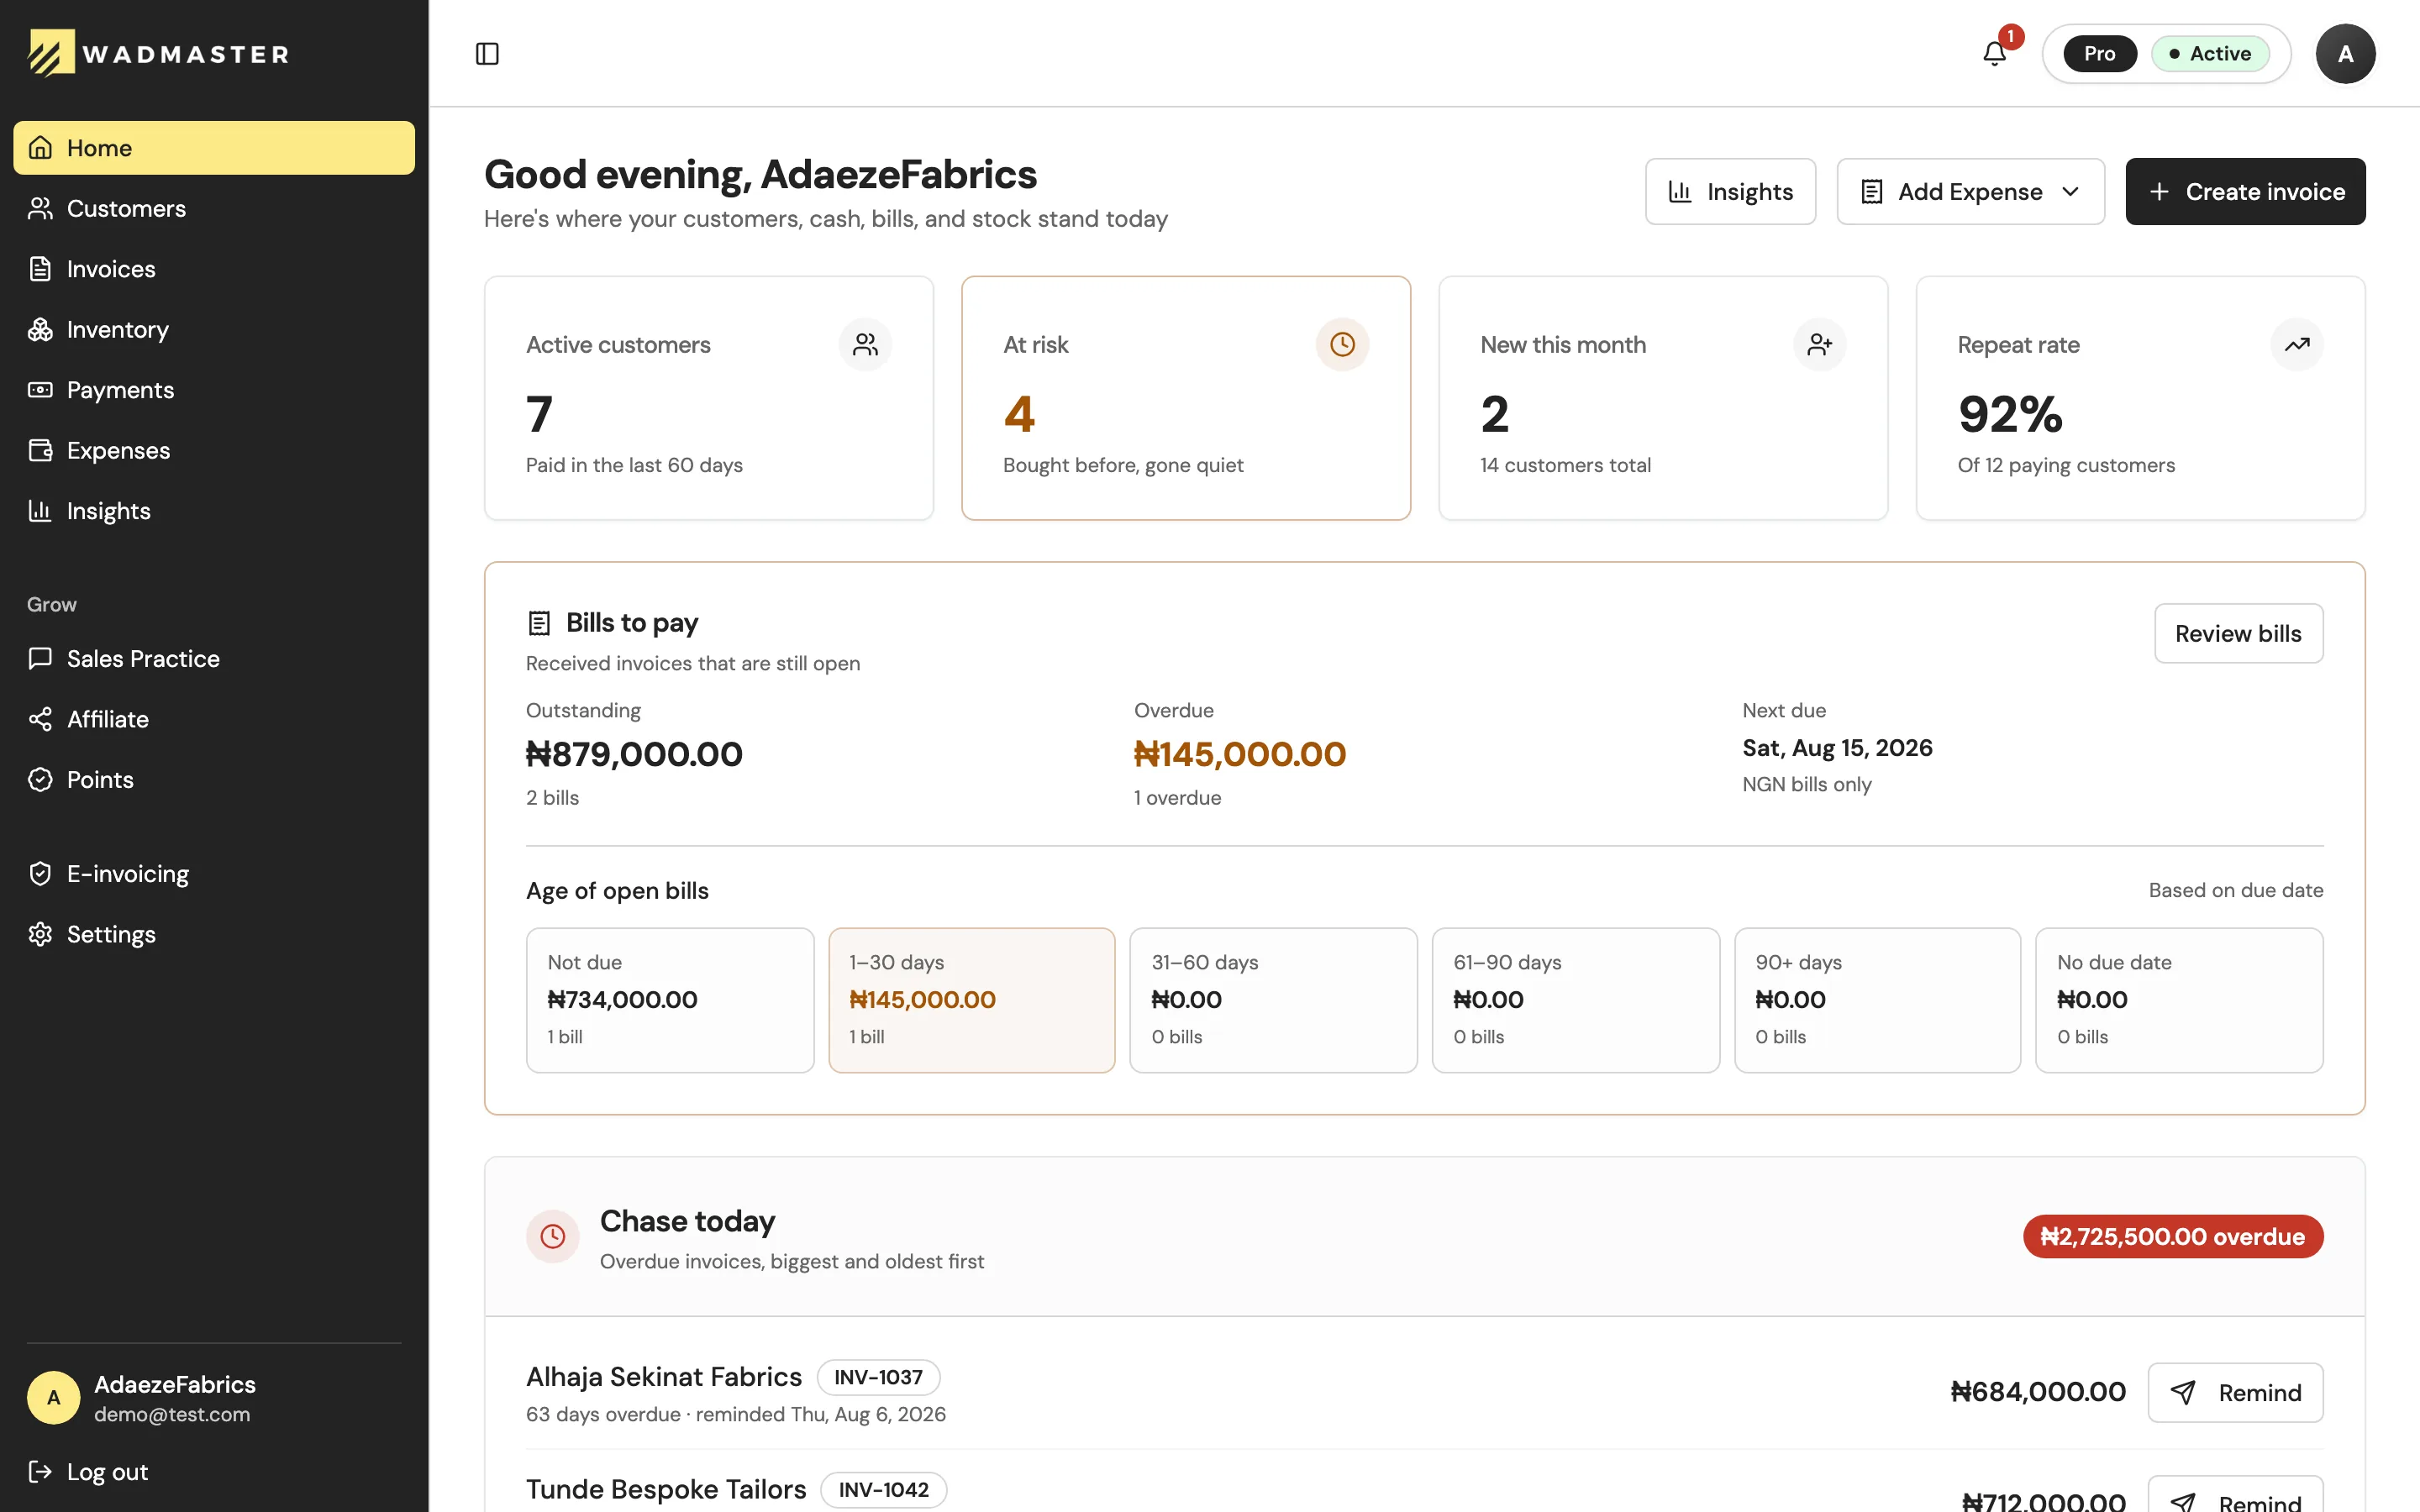
Task: Toggle the sidebar collapse icon
Action: pos(487,53)
